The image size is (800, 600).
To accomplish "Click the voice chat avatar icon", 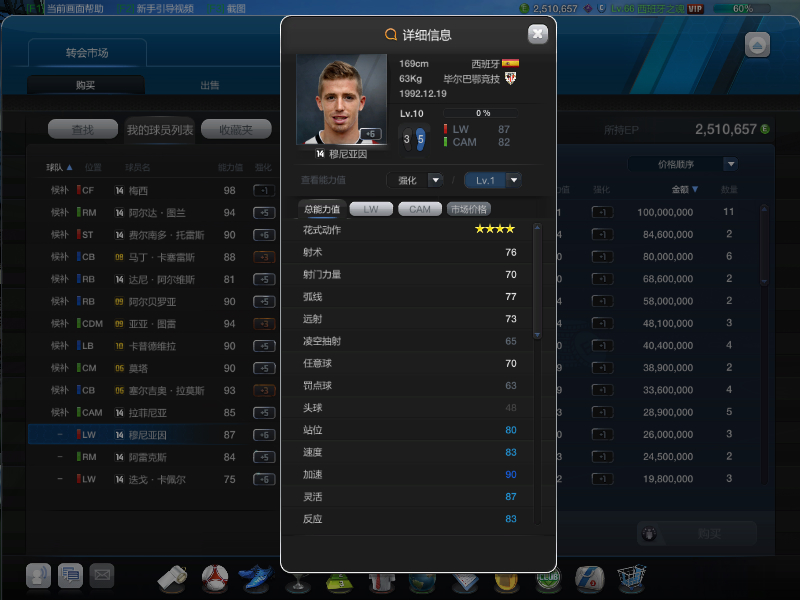I will [38, 576].
